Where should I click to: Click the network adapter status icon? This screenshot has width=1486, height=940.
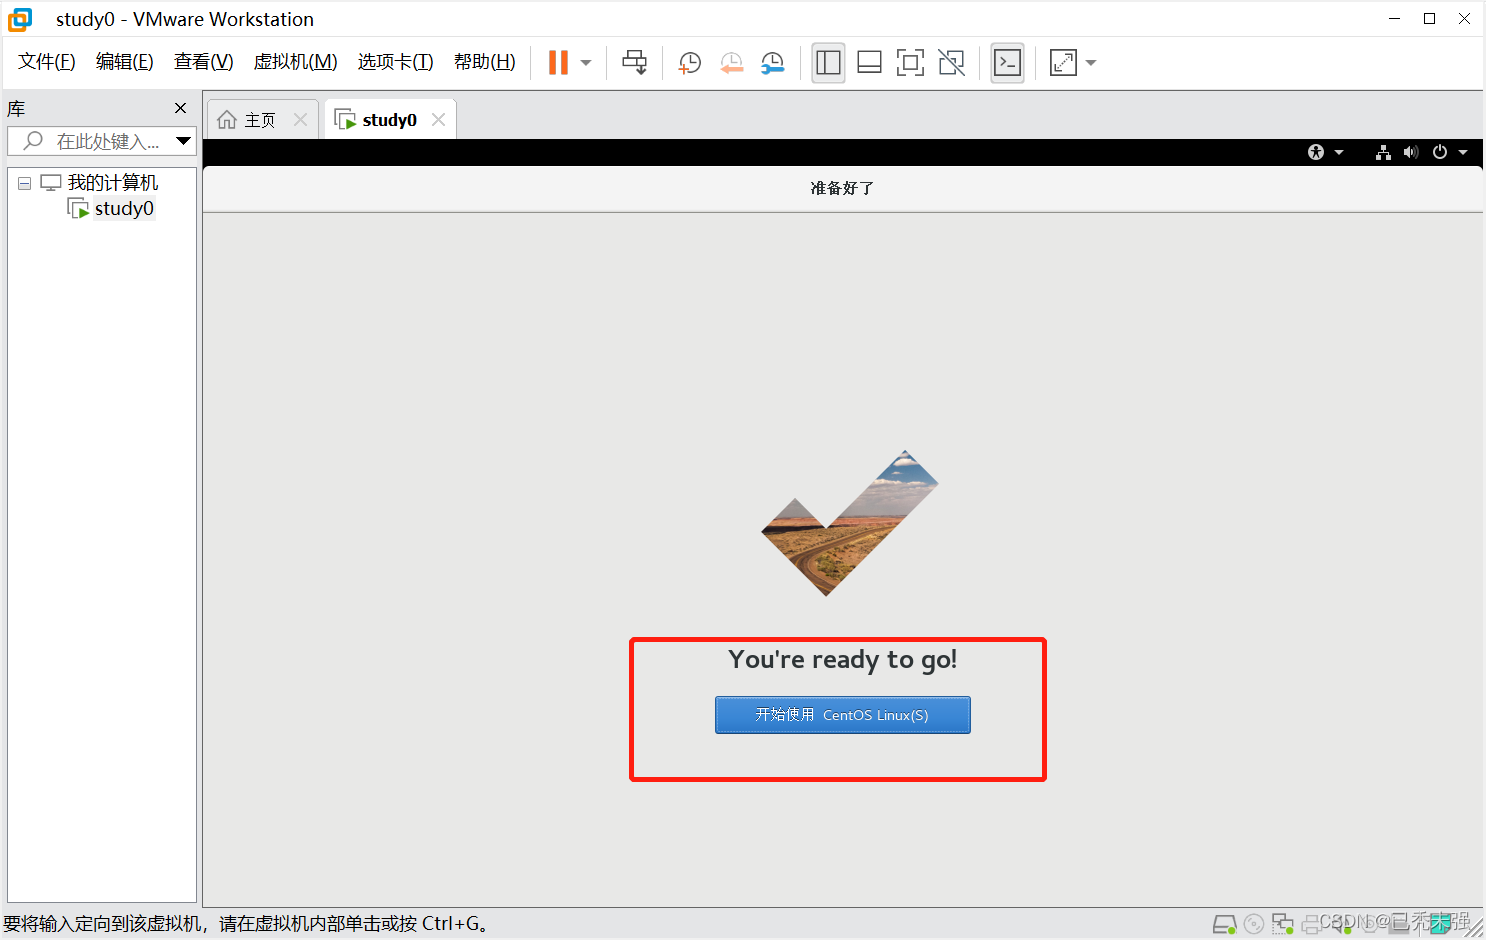[x=1283, y=924]
